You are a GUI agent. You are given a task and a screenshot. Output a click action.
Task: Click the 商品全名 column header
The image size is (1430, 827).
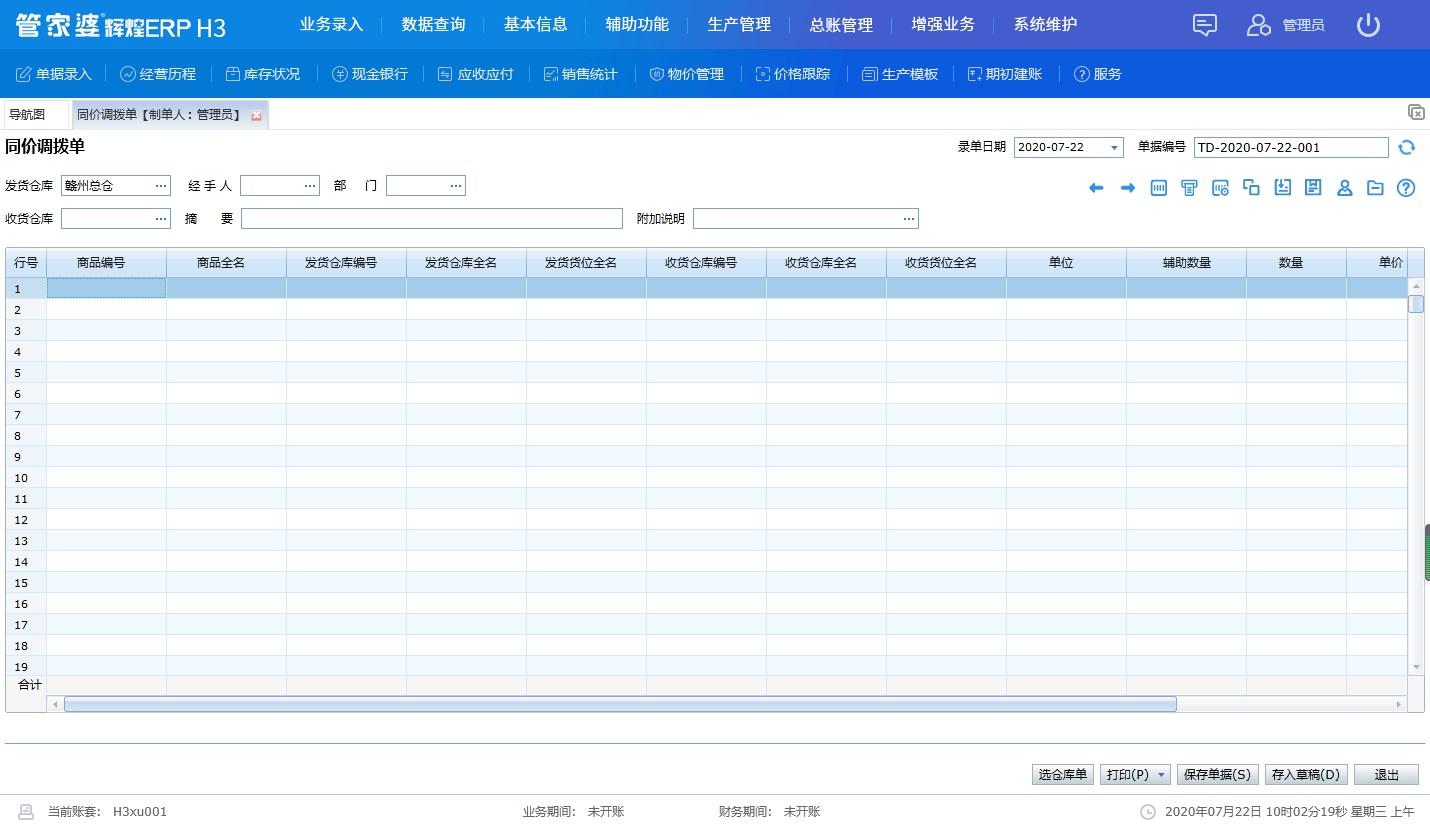click(226, 263)
